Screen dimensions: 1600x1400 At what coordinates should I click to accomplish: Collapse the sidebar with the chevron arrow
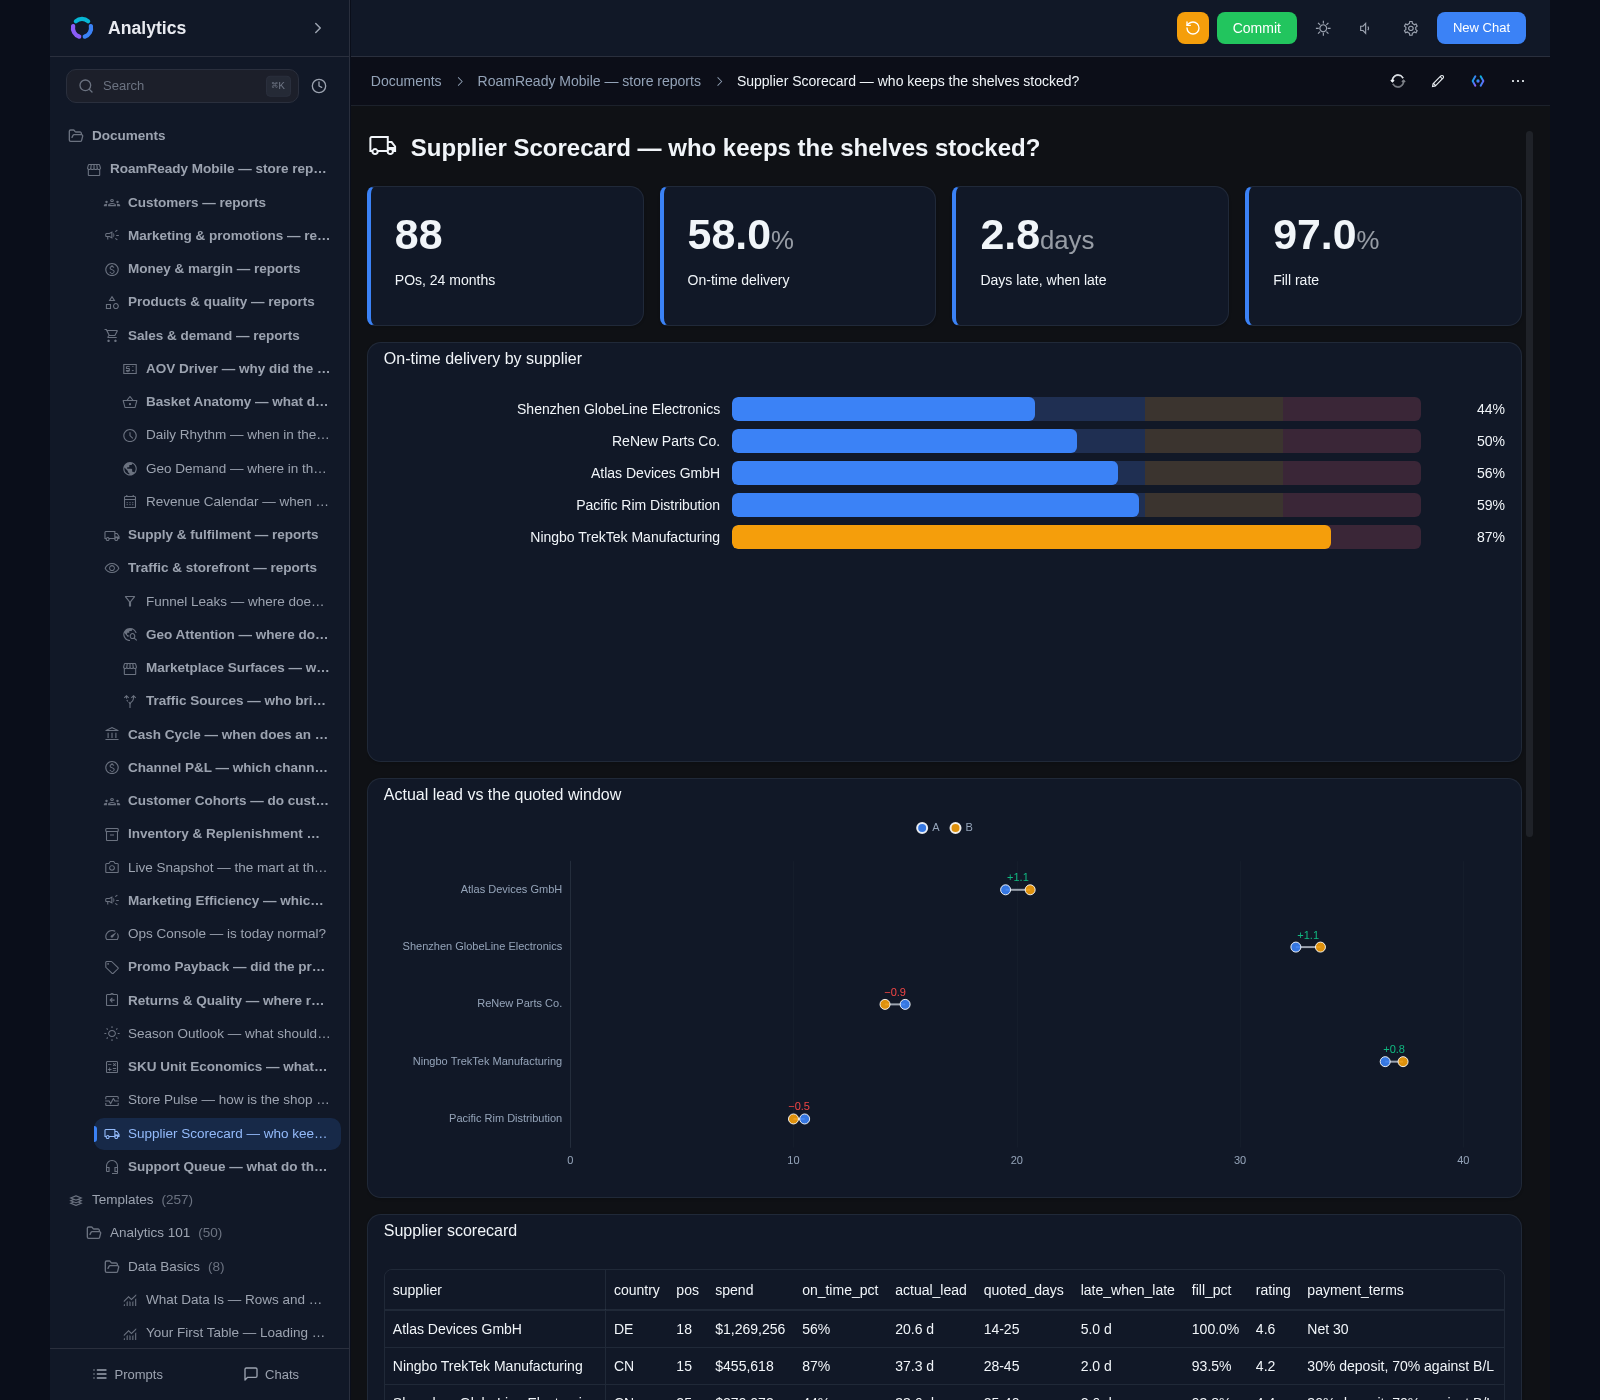[x=318, y=28]
